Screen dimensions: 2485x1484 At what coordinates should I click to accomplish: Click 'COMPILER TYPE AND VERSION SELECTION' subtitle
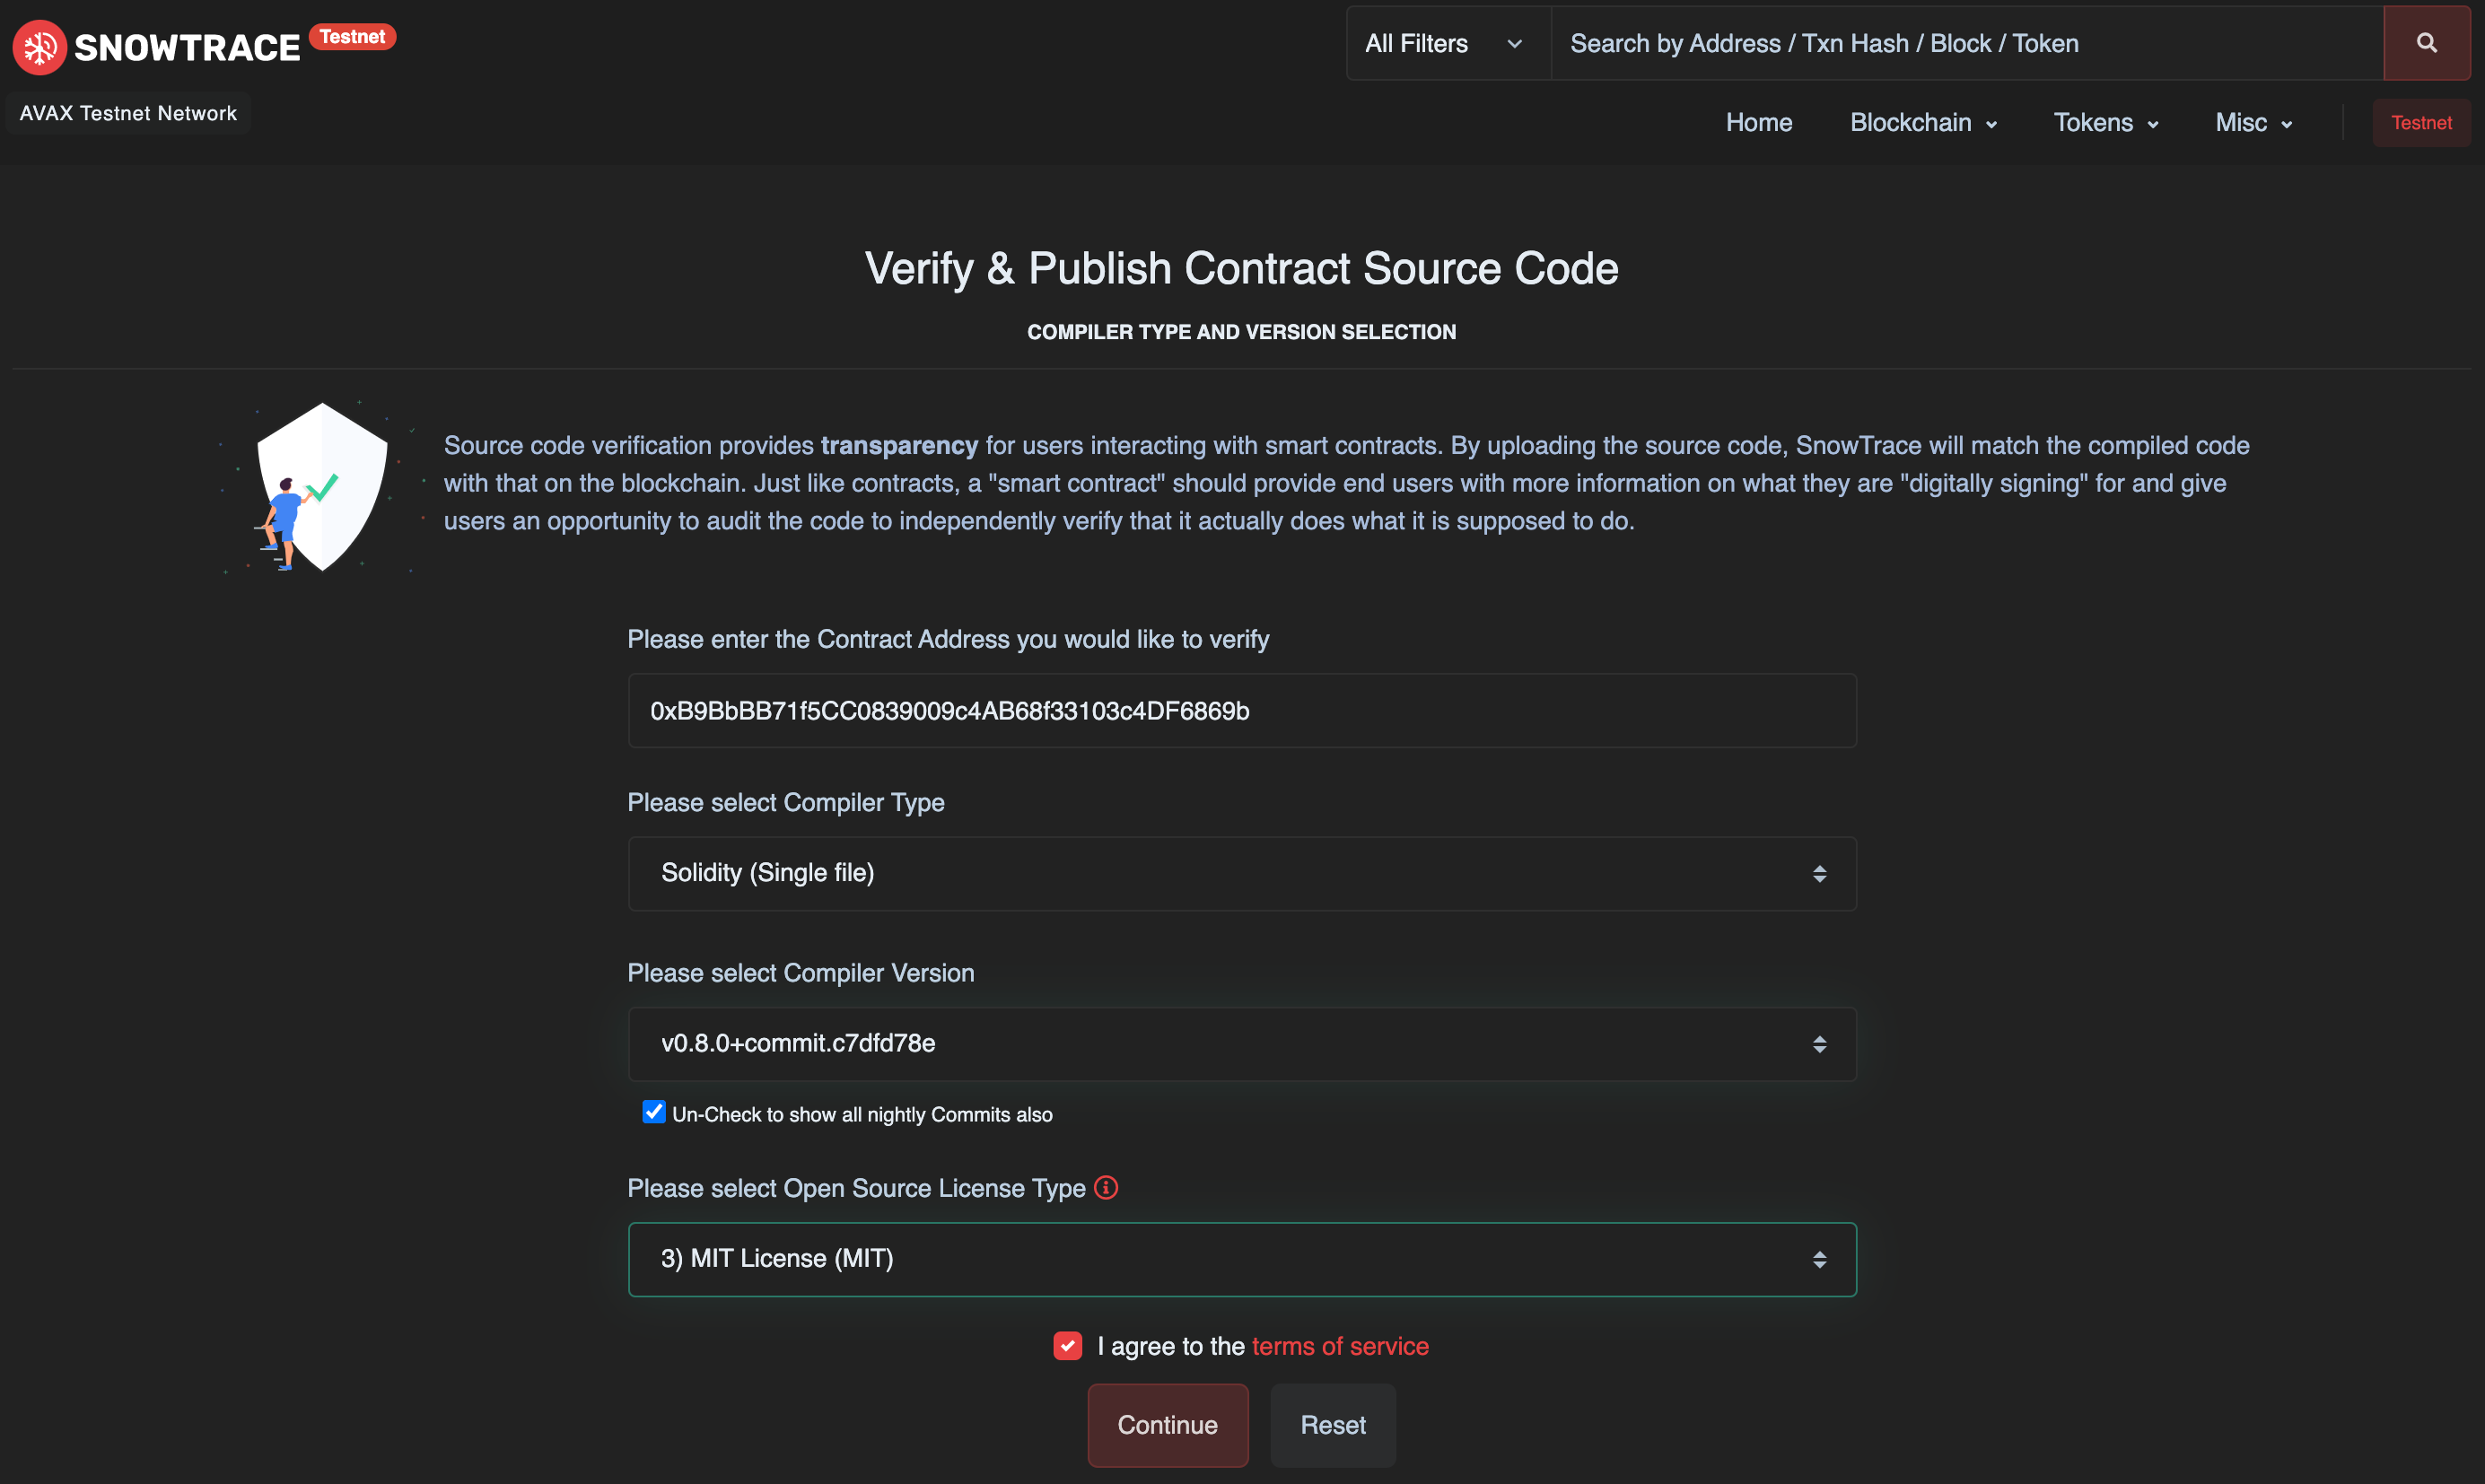[1242, 332]
